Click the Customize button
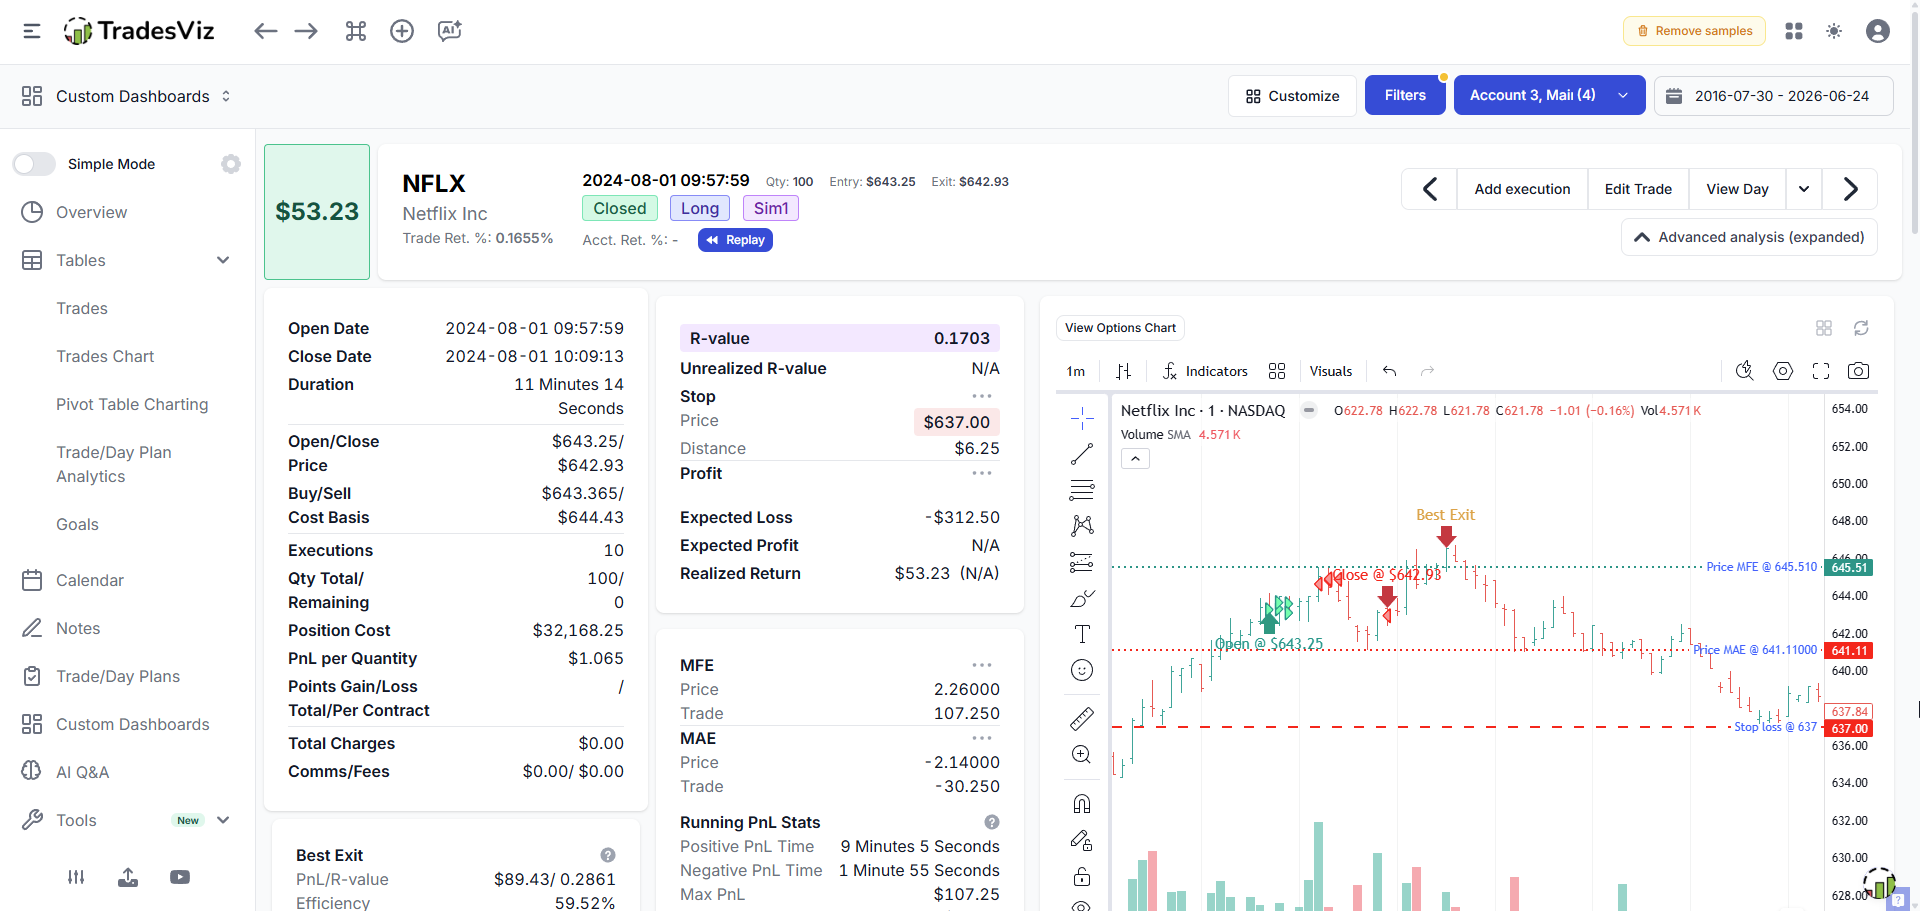The image size is (1920, 911). click(x=1292, y=96)
